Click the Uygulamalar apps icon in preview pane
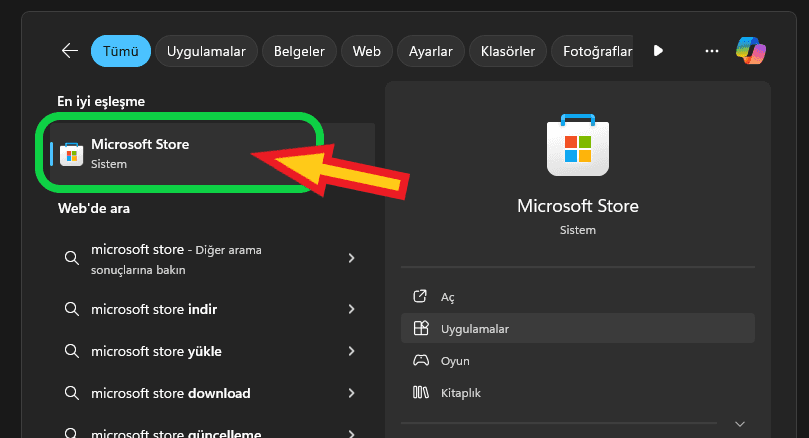 tap(421, 328)
